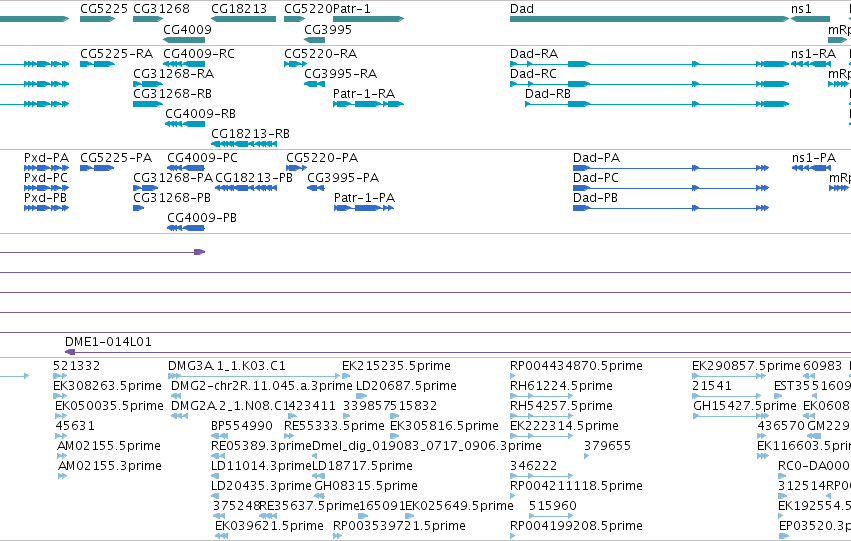Image resolution: width=851 pixels, height=541 pixels.
Task: Select EST EK308263.5prime label
Action: [x=107, y=386]
